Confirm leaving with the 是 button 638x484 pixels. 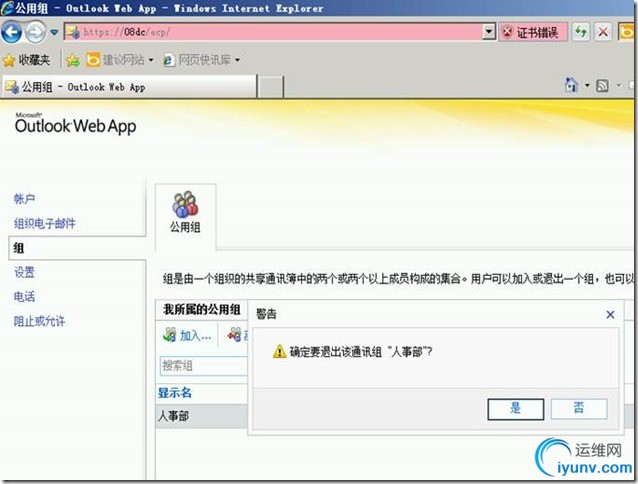[x=516, y=409]
